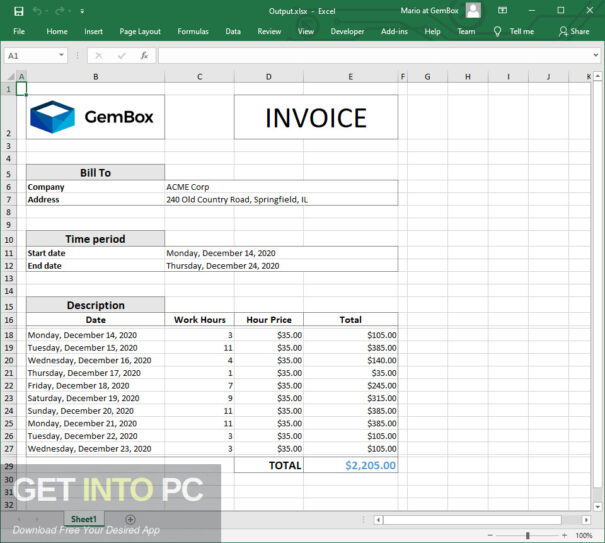605x543 pixels.
Task: Click the zoom slider handle
Action: pos(527,535)
